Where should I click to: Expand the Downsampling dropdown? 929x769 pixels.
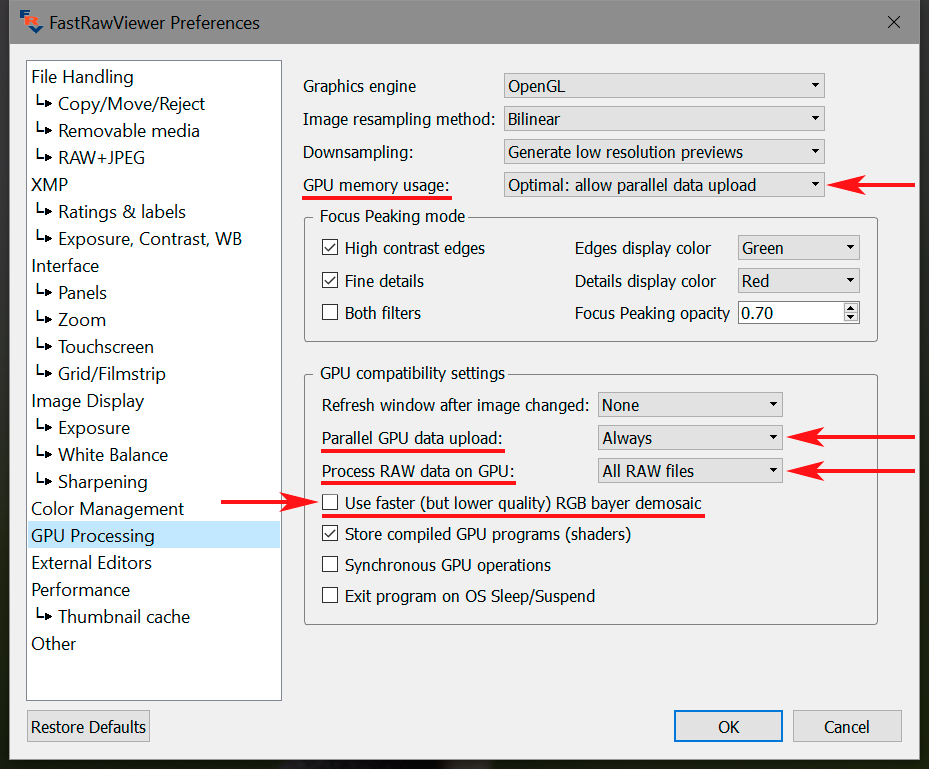(664, 152)
